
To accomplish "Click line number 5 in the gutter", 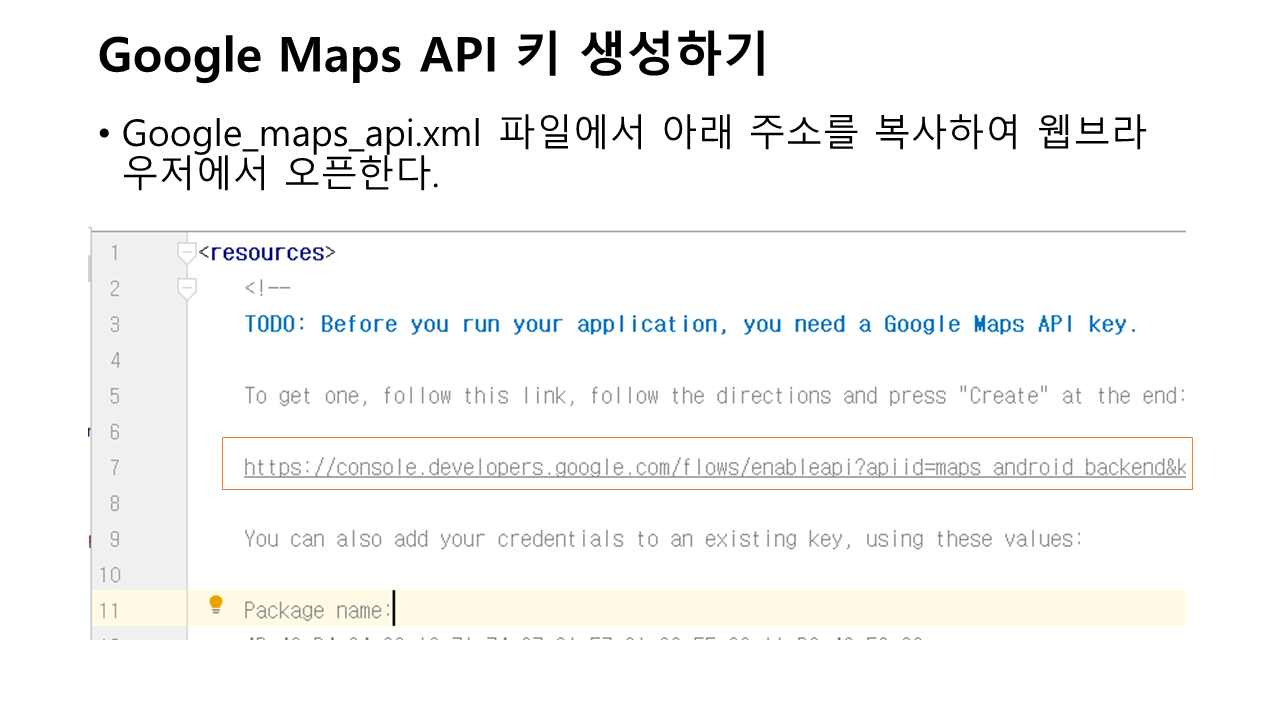I will [x=114, y=396].
